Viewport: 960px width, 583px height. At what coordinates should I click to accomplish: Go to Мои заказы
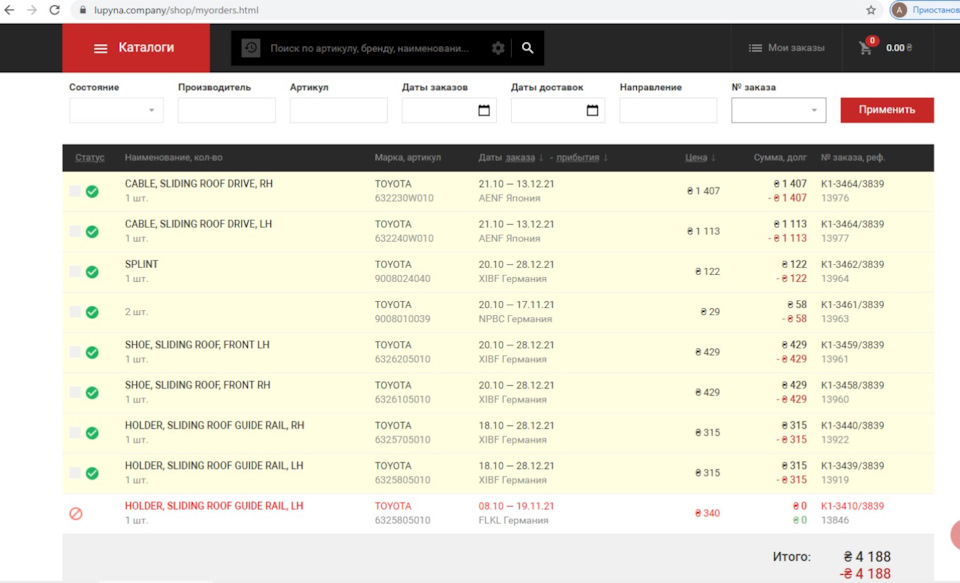[787, 48]
